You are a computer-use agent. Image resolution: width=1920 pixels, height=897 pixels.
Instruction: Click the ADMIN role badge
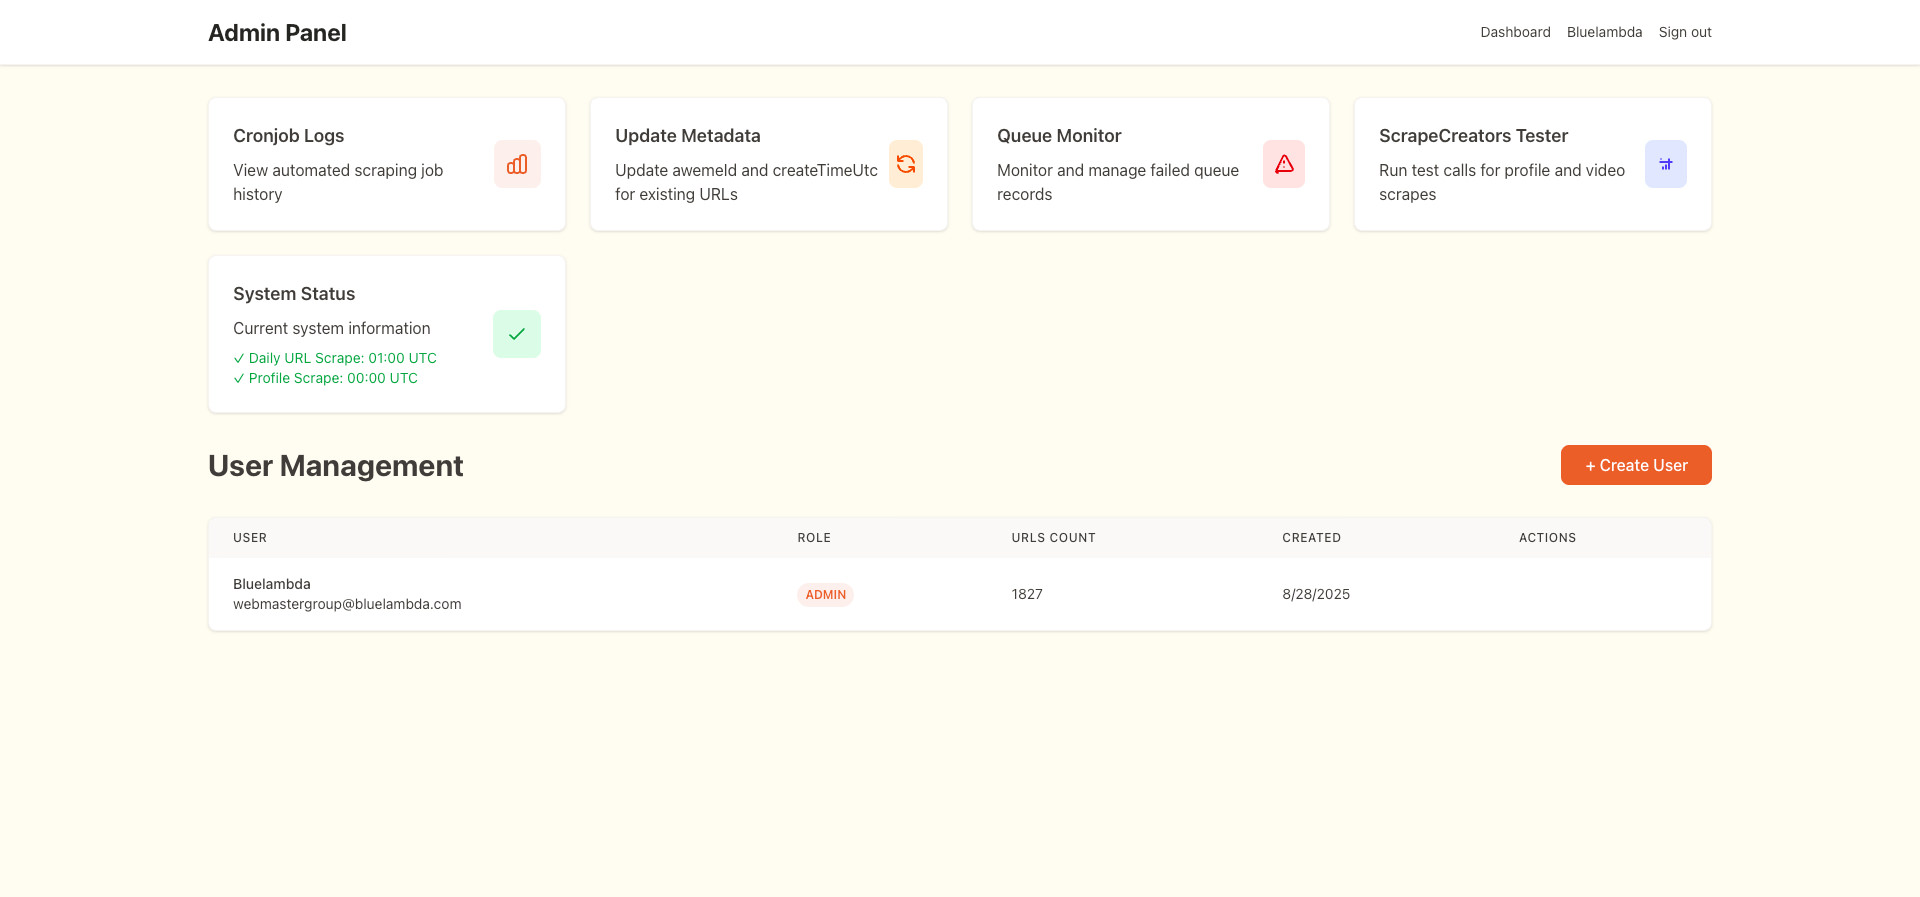coord(825,595)
